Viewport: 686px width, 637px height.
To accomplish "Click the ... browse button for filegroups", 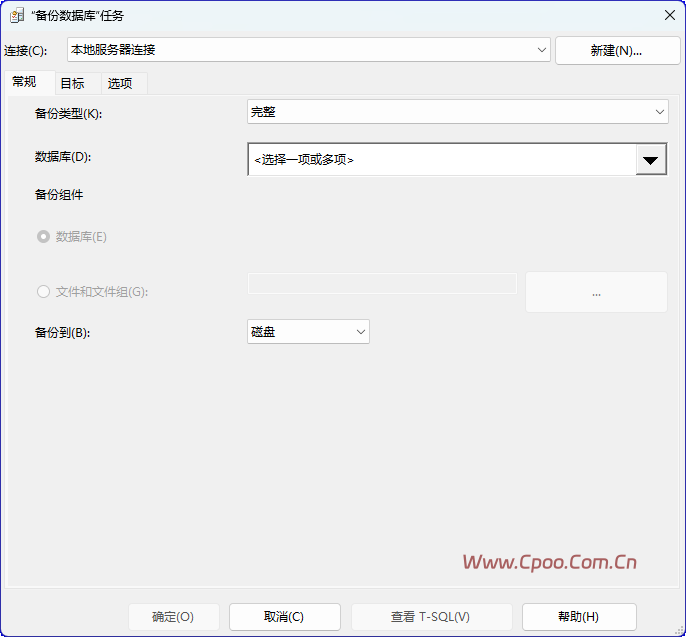I will (596, 292).
